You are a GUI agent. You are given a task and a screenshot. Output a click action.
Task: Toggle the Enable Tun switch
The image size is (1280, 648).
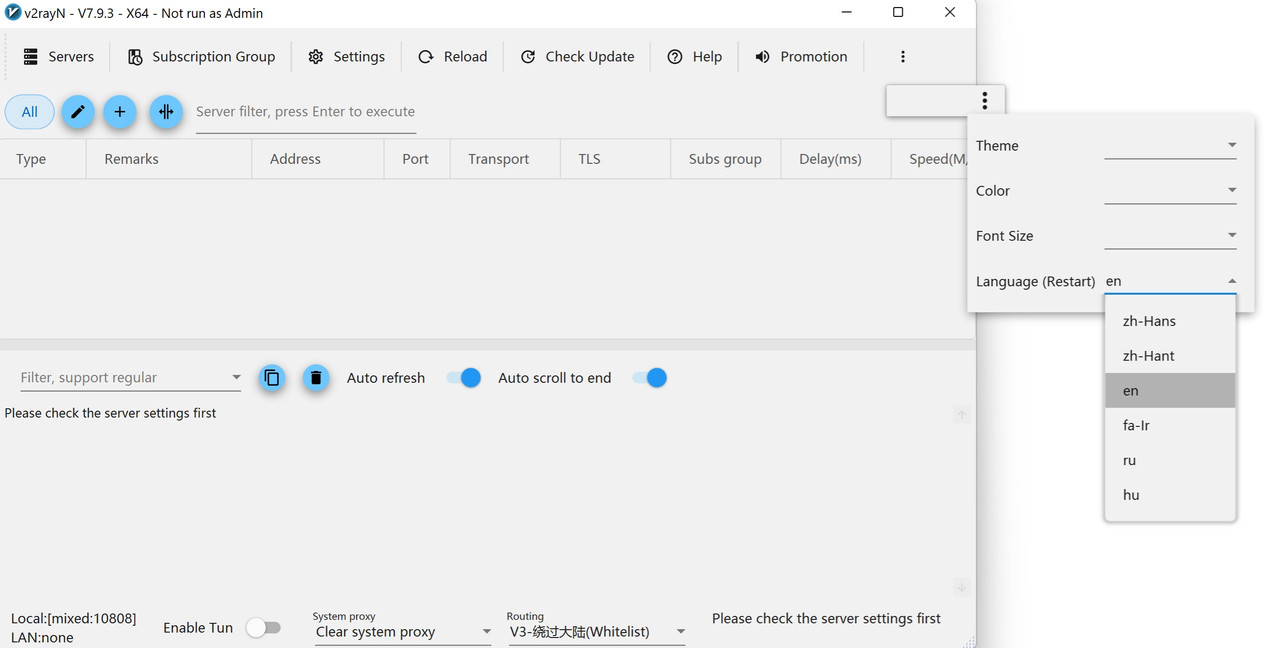[x=263, y=628]
